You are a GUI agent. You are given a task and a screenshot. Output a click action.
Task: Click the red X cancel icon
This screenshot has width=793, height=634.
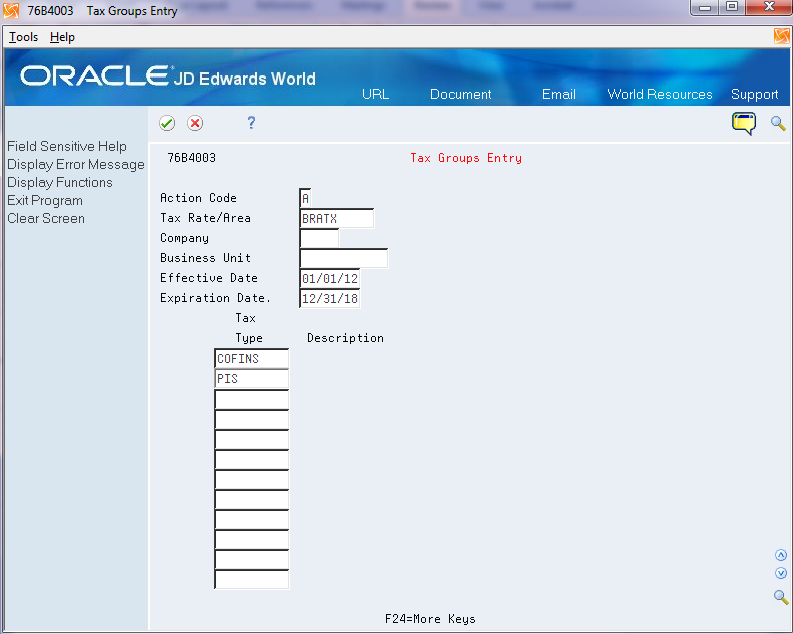[195, 123]
